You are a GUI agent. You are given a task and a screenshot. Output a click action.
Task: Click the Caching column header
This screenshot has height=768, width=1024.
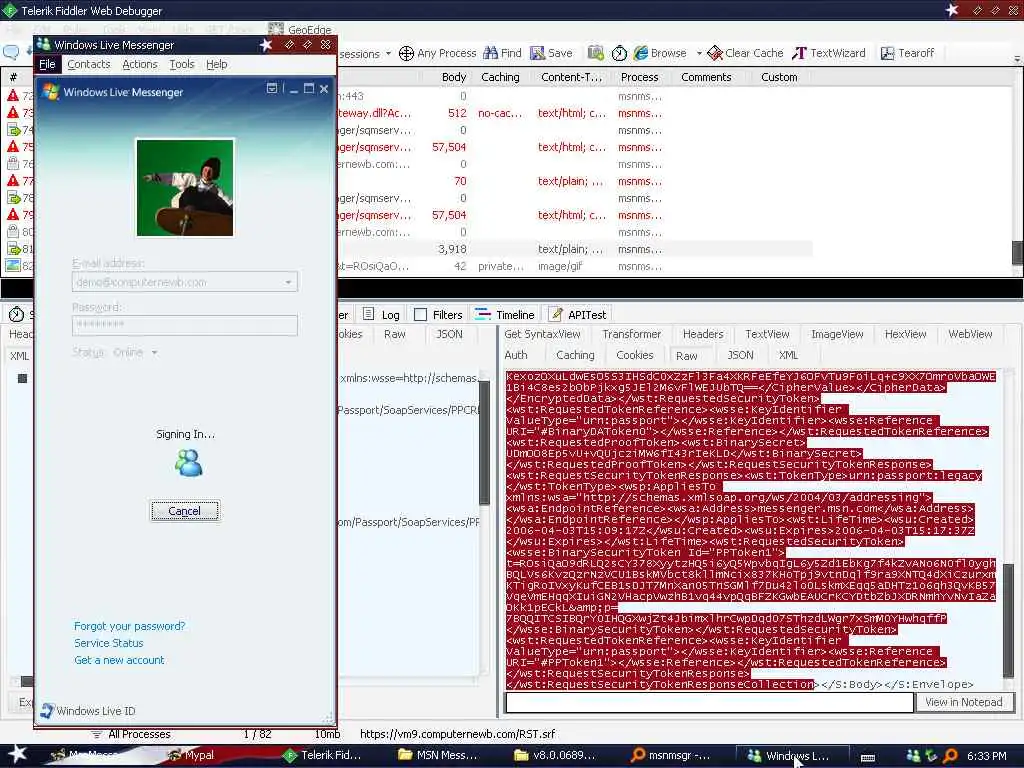(x=500, y=77)
